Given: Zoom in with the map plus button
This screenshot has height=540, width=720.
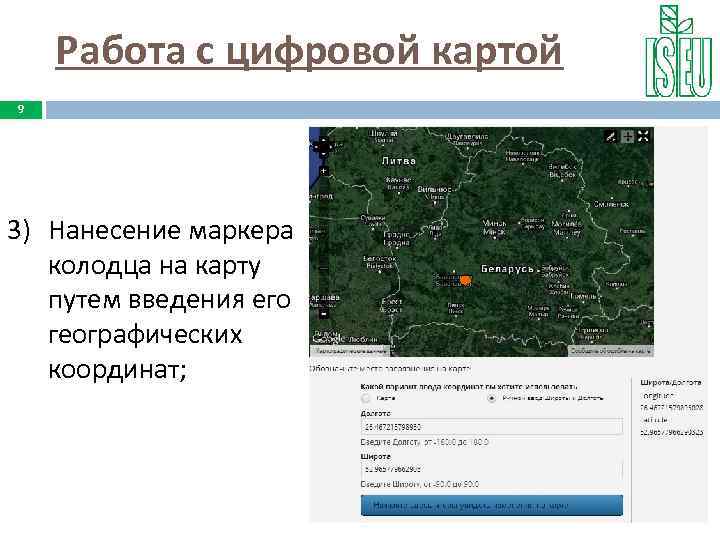Looking at the screenshot, I should pyautogui.click(x=324, y=171).
